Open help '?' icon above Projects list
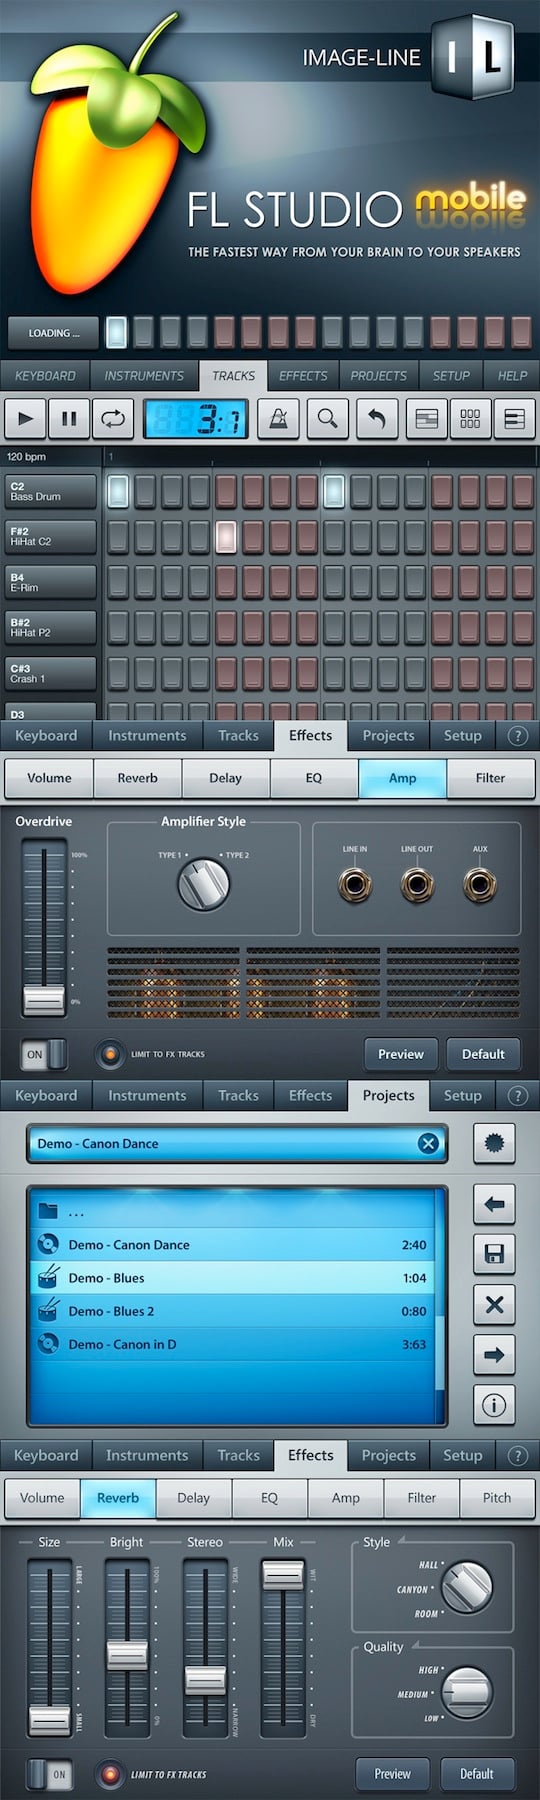The height and width of the screenshot is (1800, 540). tap(517, 1095)
